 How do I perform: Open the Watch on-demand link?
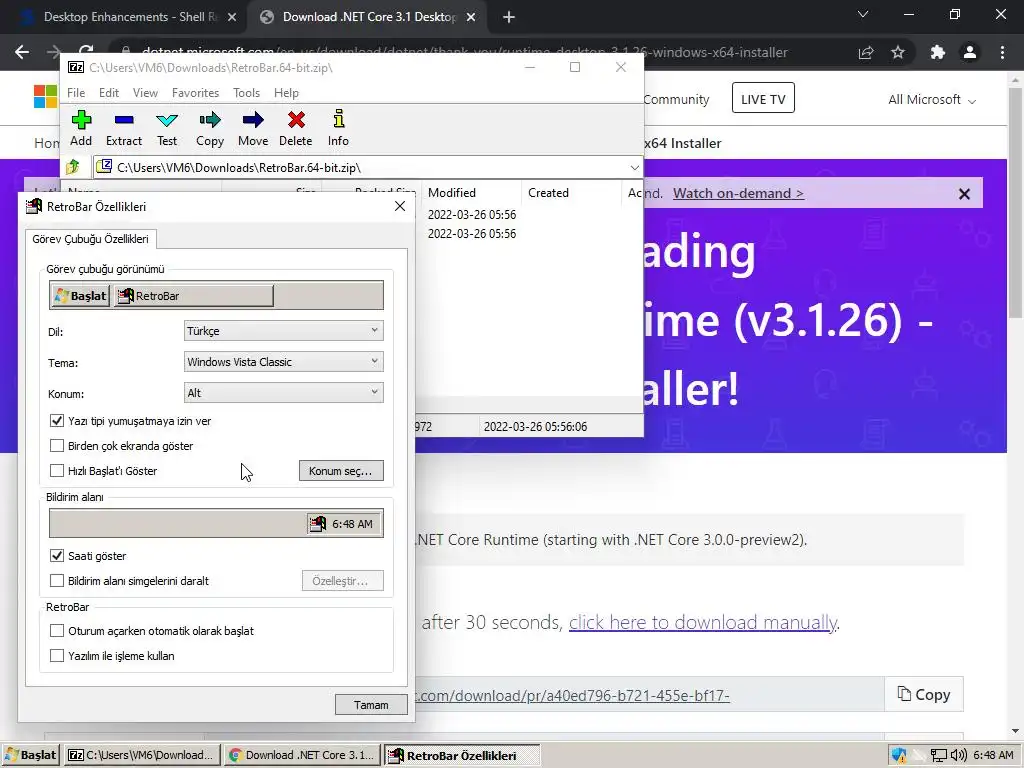738,193
